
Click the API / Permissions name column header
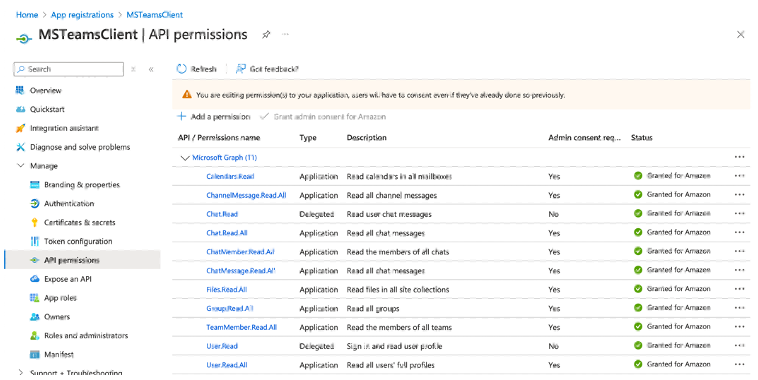click(219, 138)
